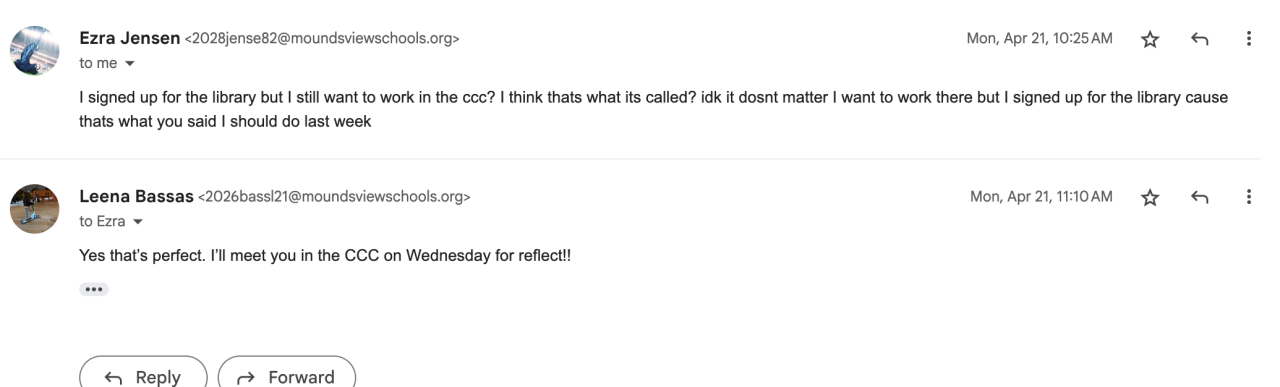Click reply arrow icon on Ezra's email
The image size is (1280, 387).
pos(1200,39)
